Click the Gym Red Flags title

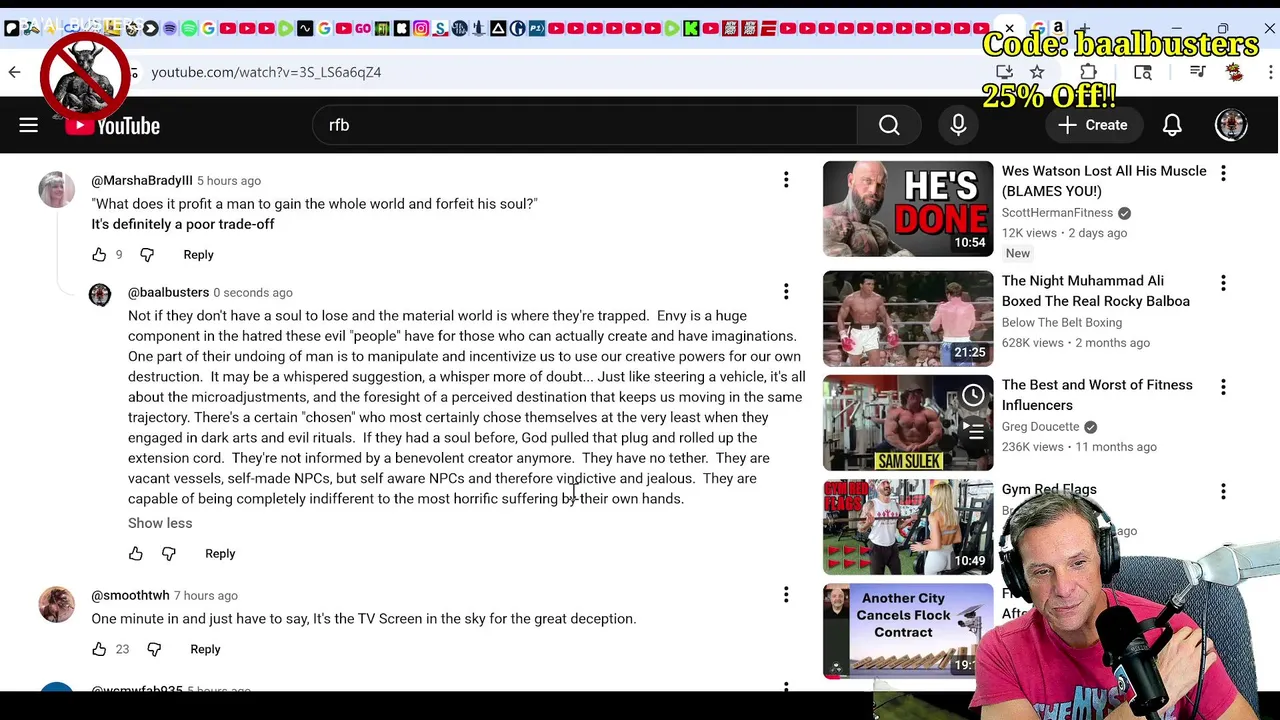tap(1049, 489)
